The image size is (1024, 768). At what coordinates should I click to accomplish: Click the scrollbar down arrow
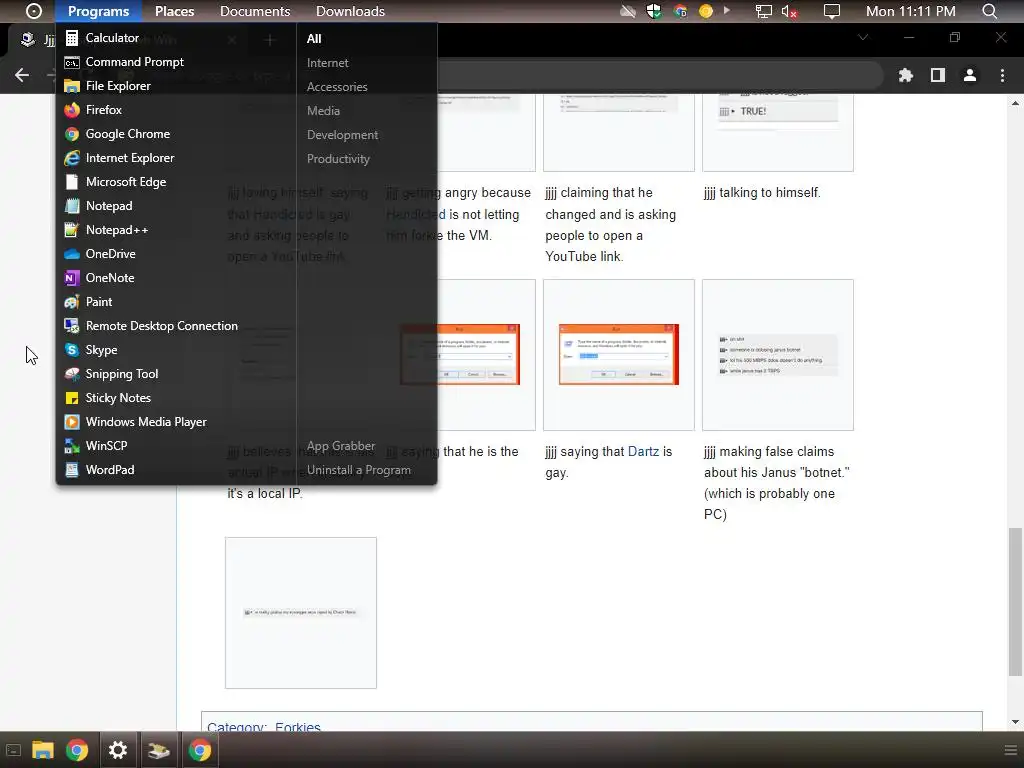[1015, 722]
